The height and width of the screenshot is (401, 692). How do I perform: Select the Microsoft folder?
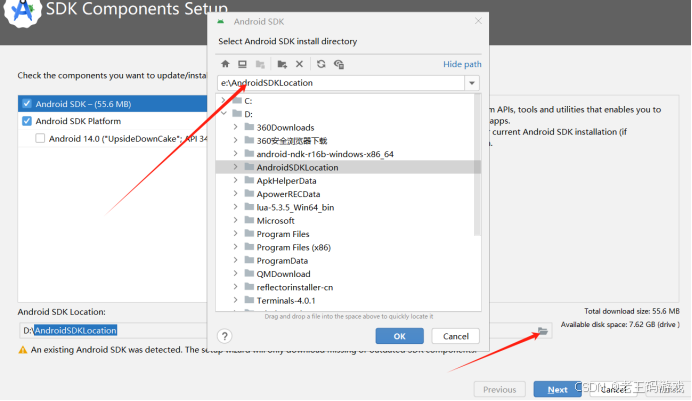click(x=275, y=221)
